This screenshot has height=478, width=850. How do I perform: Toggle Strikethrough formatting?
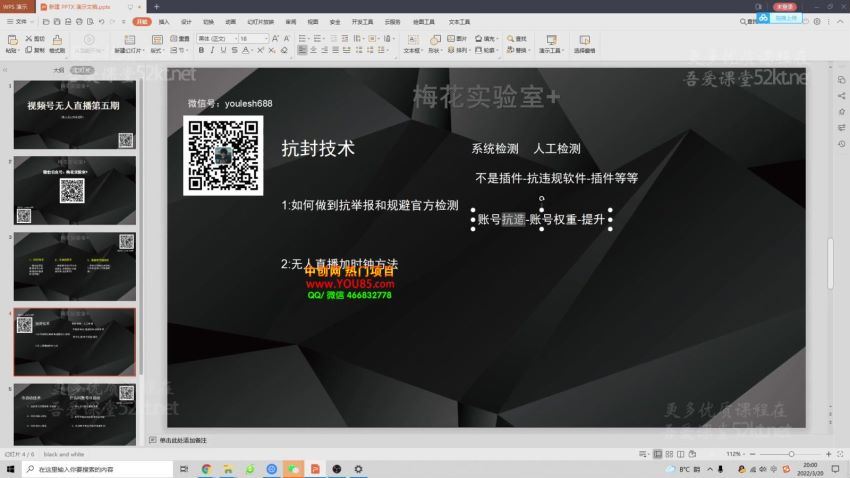[234, 50]
